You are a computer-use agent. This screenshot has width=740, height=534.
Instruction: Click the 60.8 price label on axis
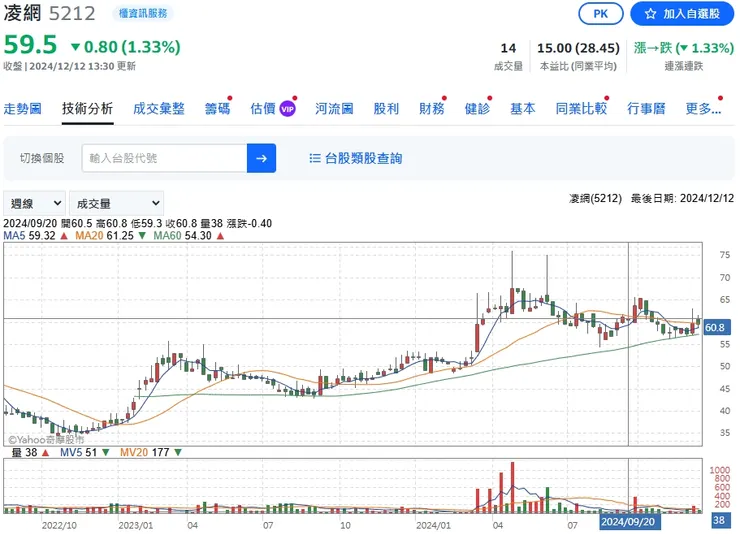[715, 327]
